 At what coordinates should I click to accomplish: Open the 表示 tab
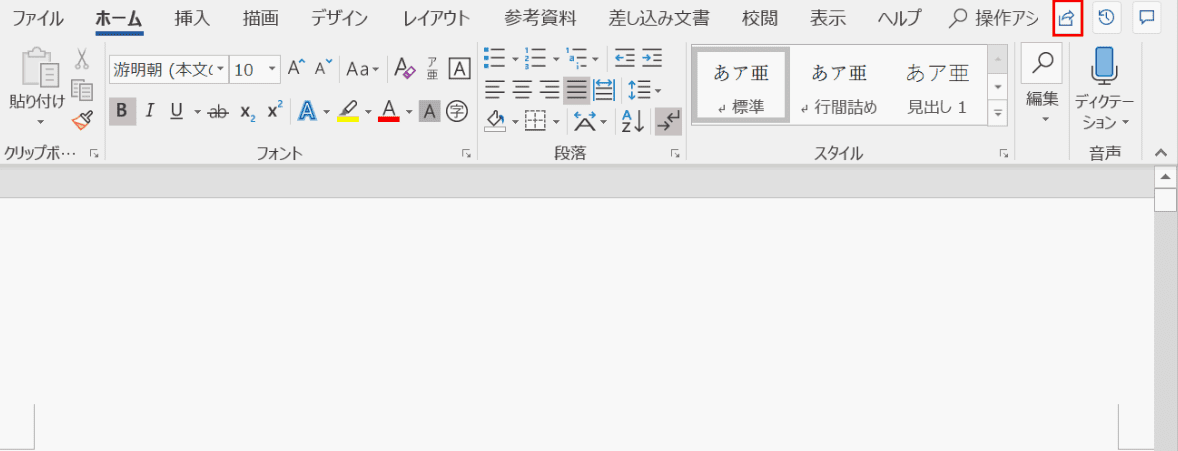pyautogui.click(x=828, y=19)
